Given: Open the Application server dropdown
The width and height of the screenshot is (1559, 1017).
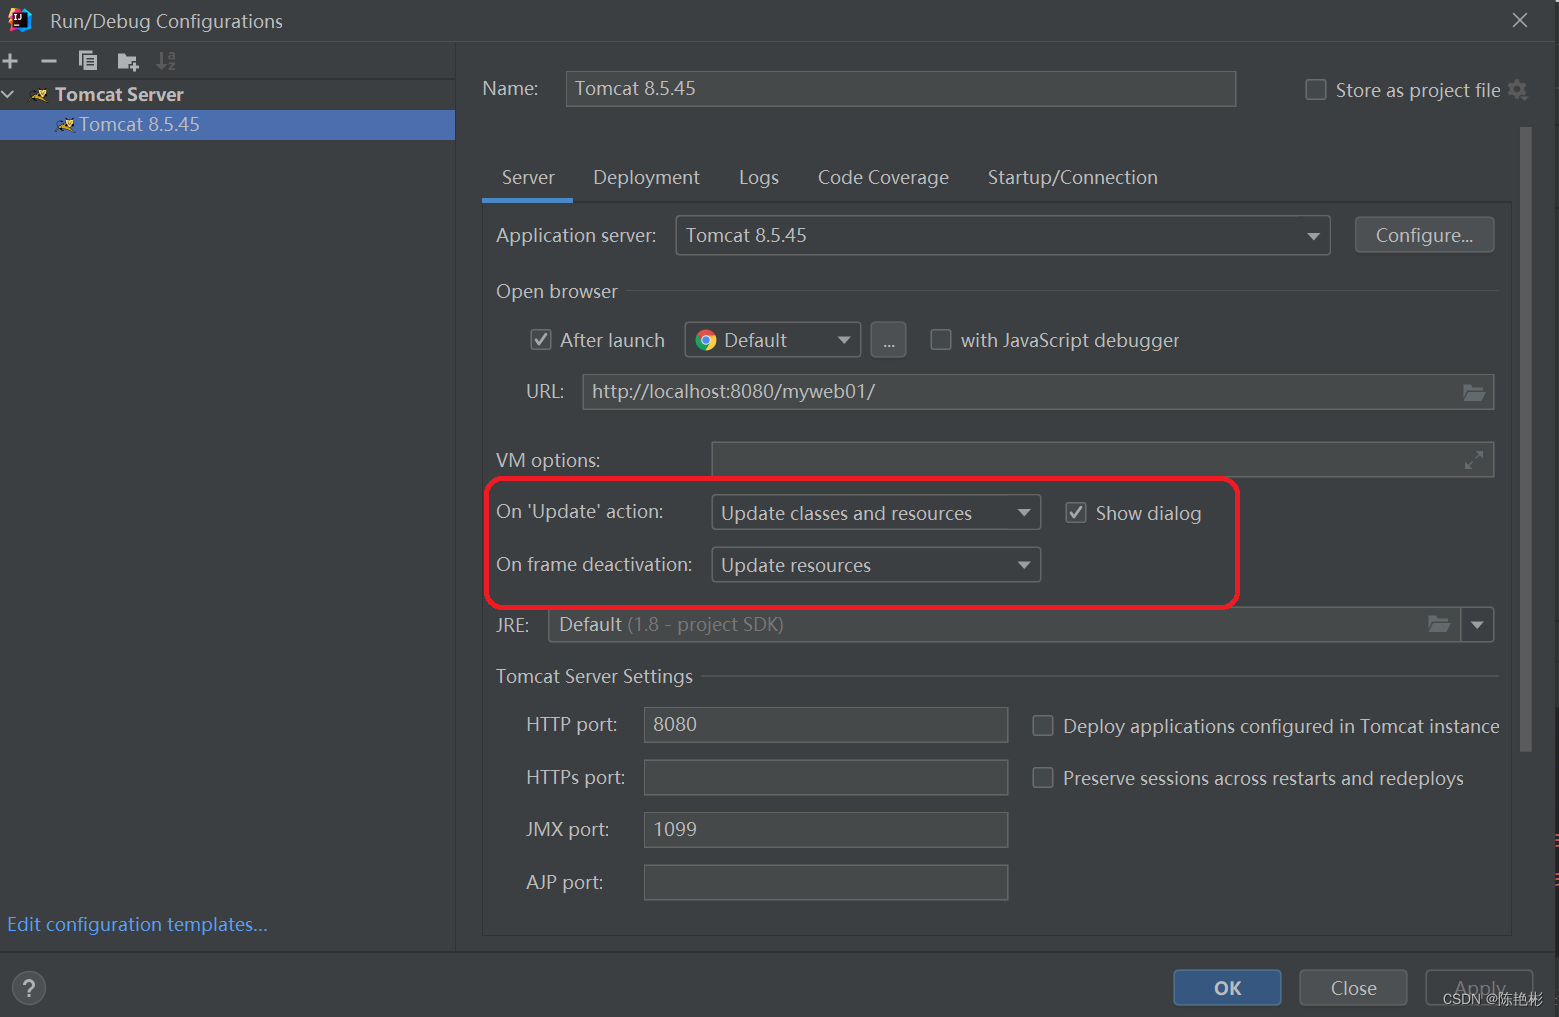Looking at the screenshot, I should [x=1003, y=236].
